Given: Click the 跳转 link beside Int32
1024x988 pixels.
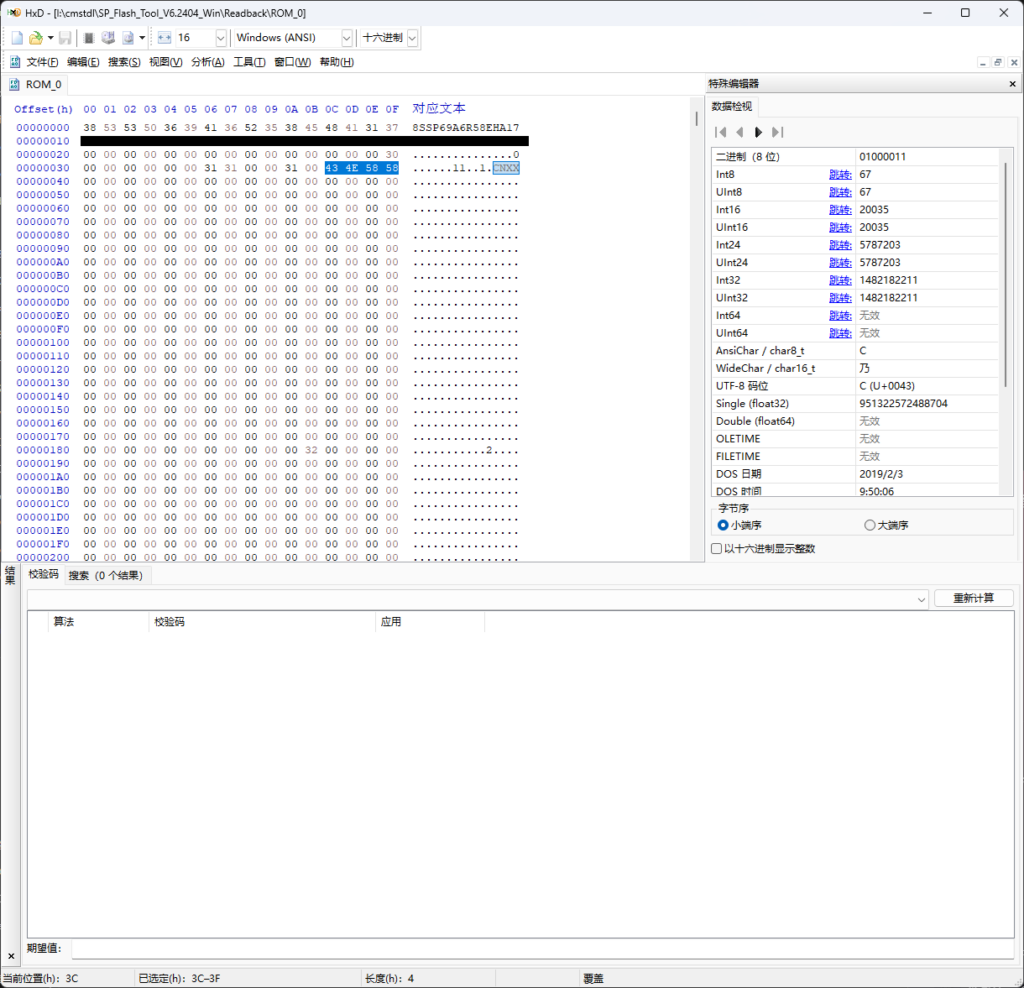Looking at the screenshot, I should click(838, 280).
